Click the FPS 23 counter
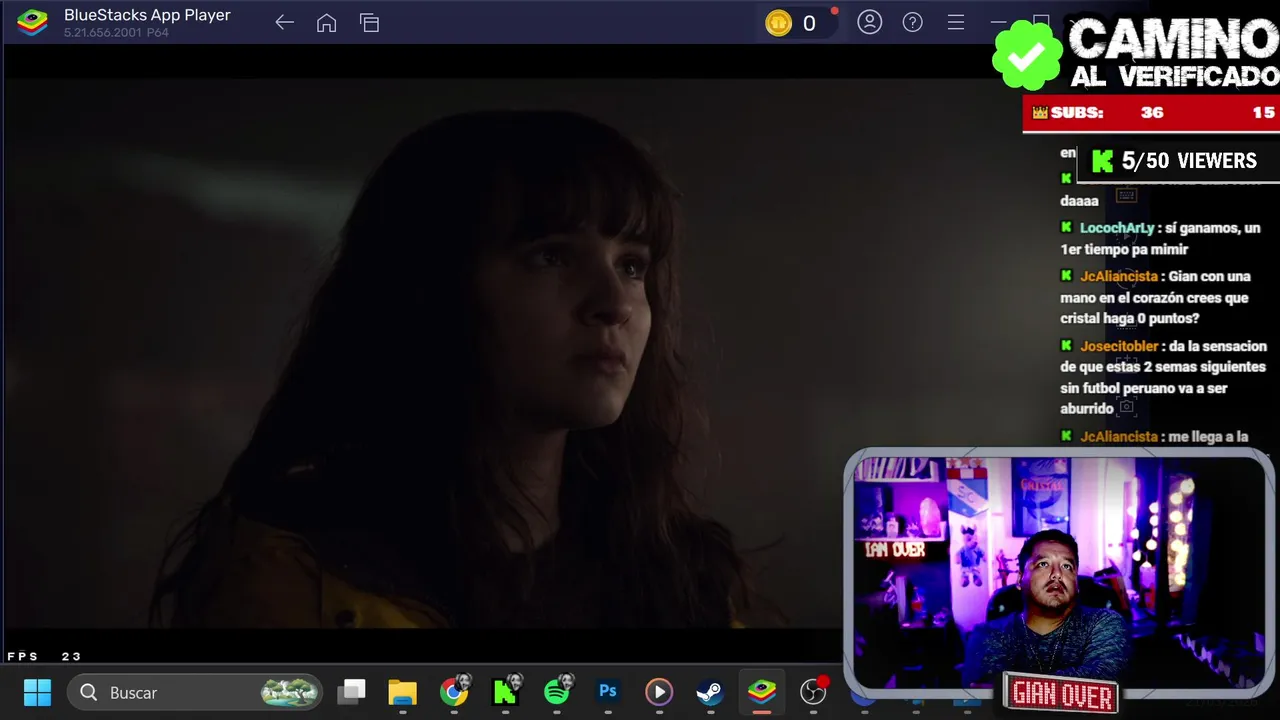1280x720 pixels. [44, 657]
